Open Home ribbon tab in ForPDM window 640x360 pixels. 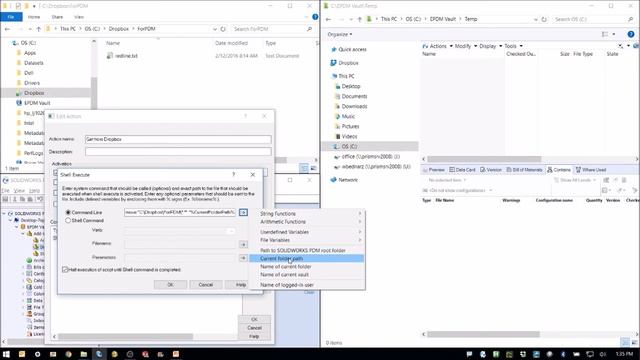click(34, 17)
